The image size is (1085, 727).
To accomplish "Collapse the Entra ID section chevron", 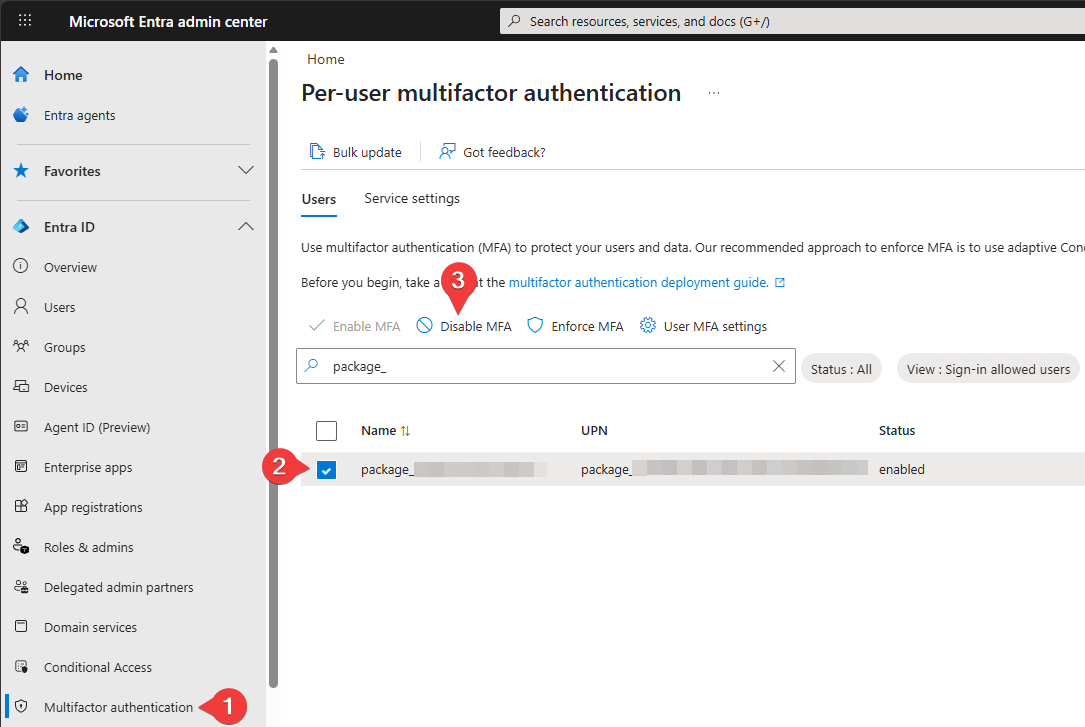I will (x=245, y=226).
